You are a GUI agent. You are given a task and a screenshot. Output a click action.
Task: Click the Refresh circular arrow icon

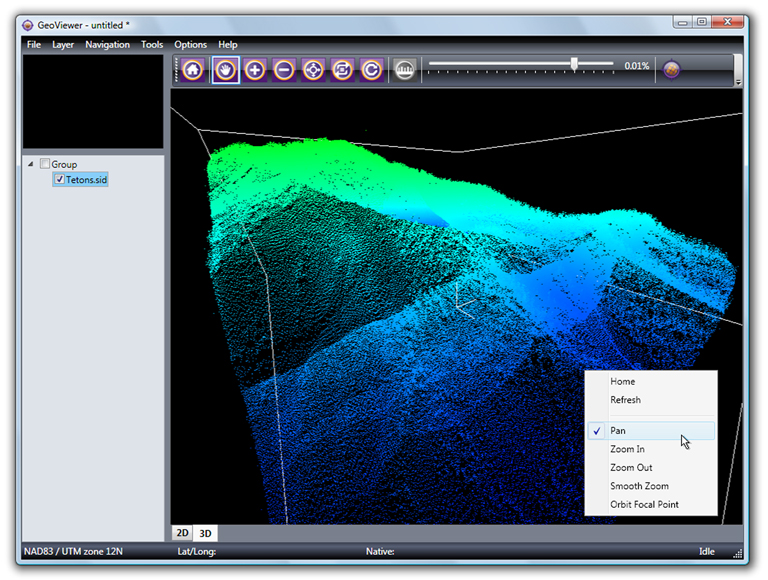[x=371, y=70]
